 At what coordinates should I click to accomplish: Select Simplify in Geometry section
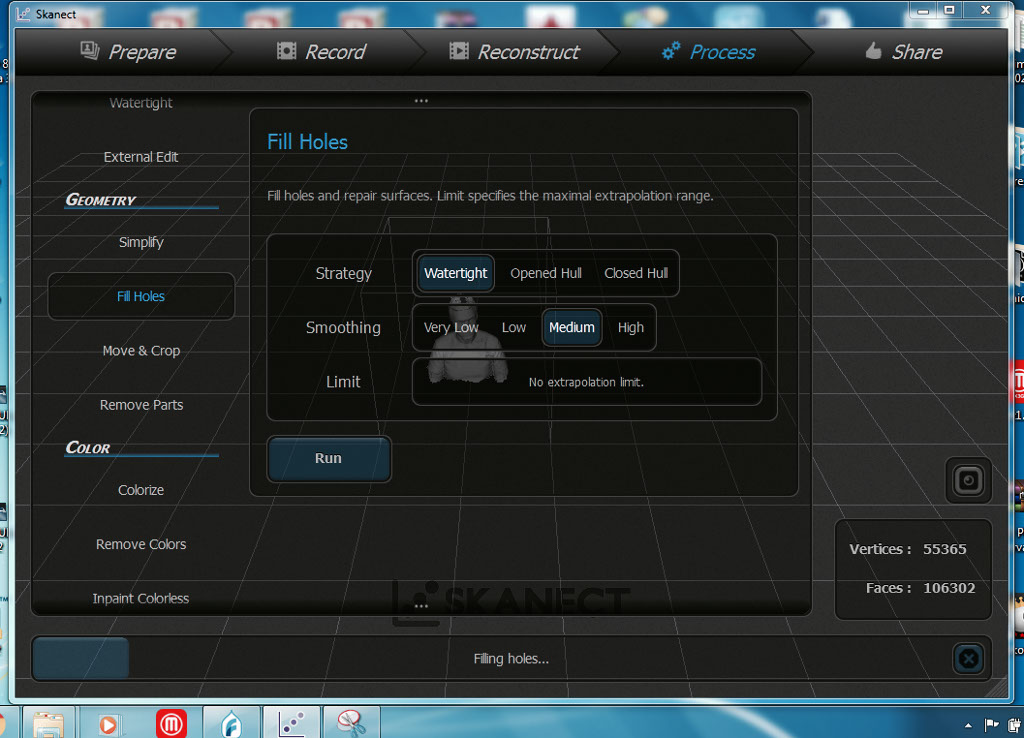[x=141, y=242]
